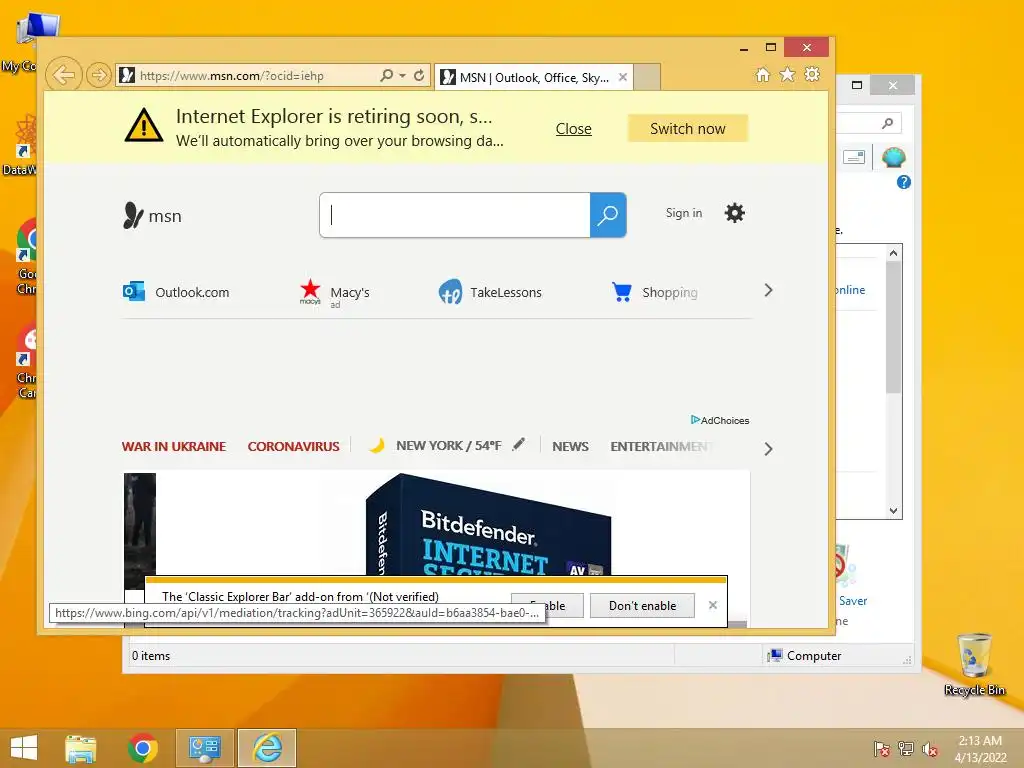Click the blue search magnifier button
1024x768 pixels.
click(608, 215)
